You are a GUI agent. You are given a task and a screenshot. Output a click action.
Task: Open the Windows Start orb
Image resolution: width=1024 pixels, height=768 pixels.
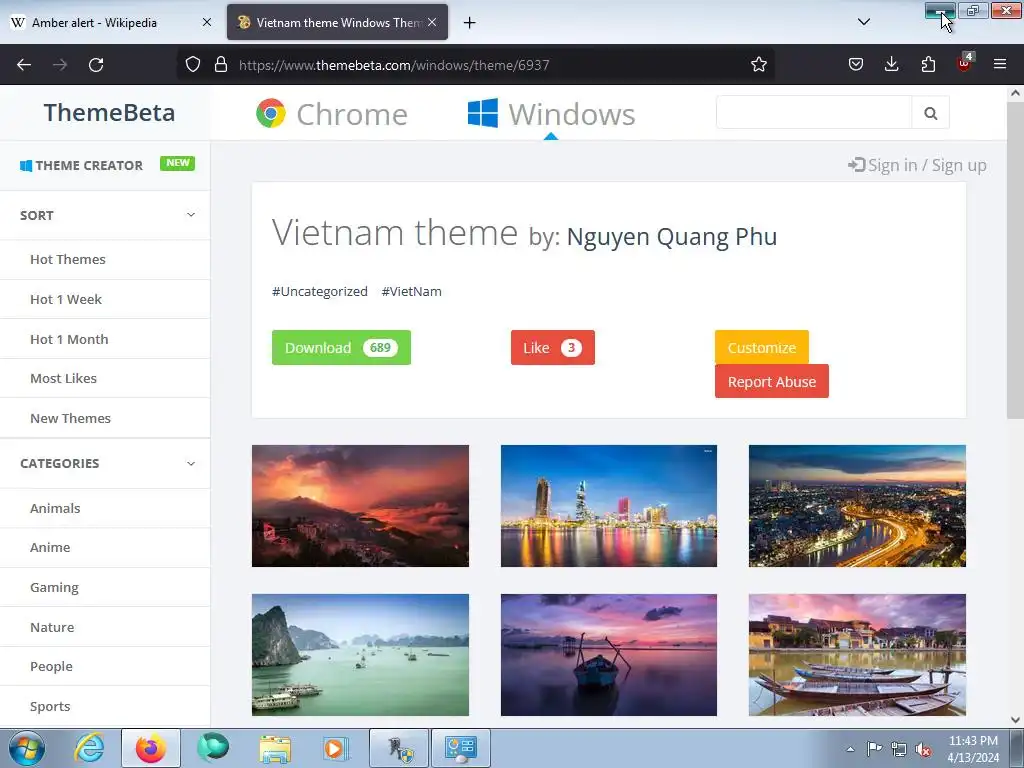[x=27, y=748]
